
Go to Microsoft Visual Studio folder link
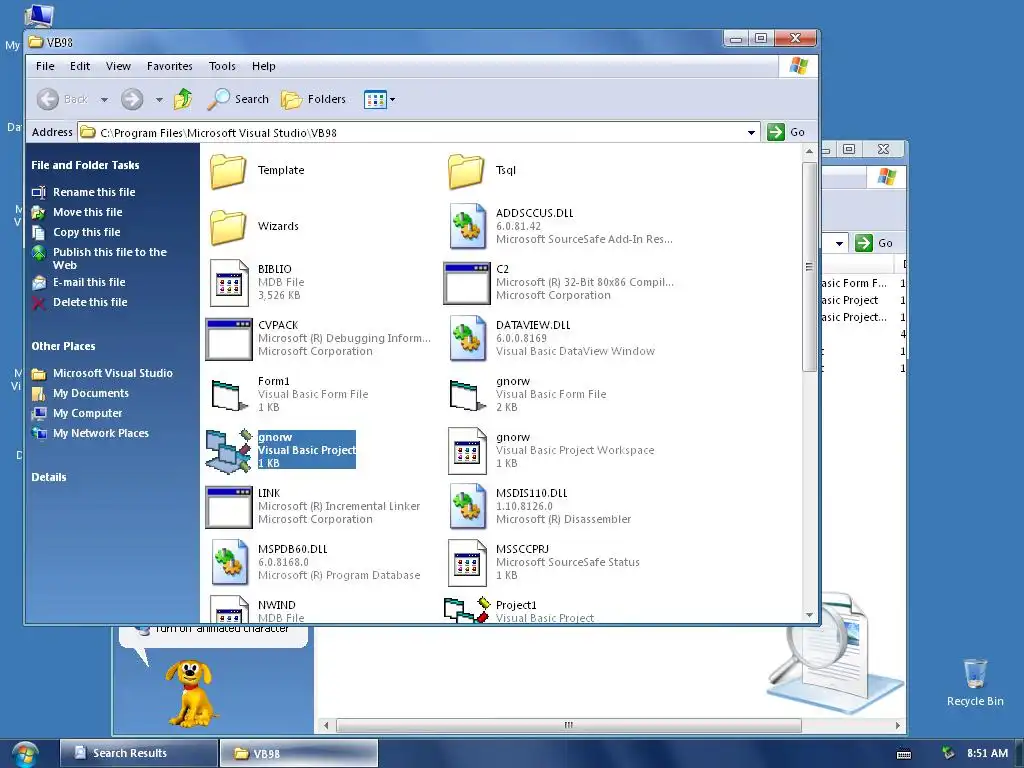(112, 374)
